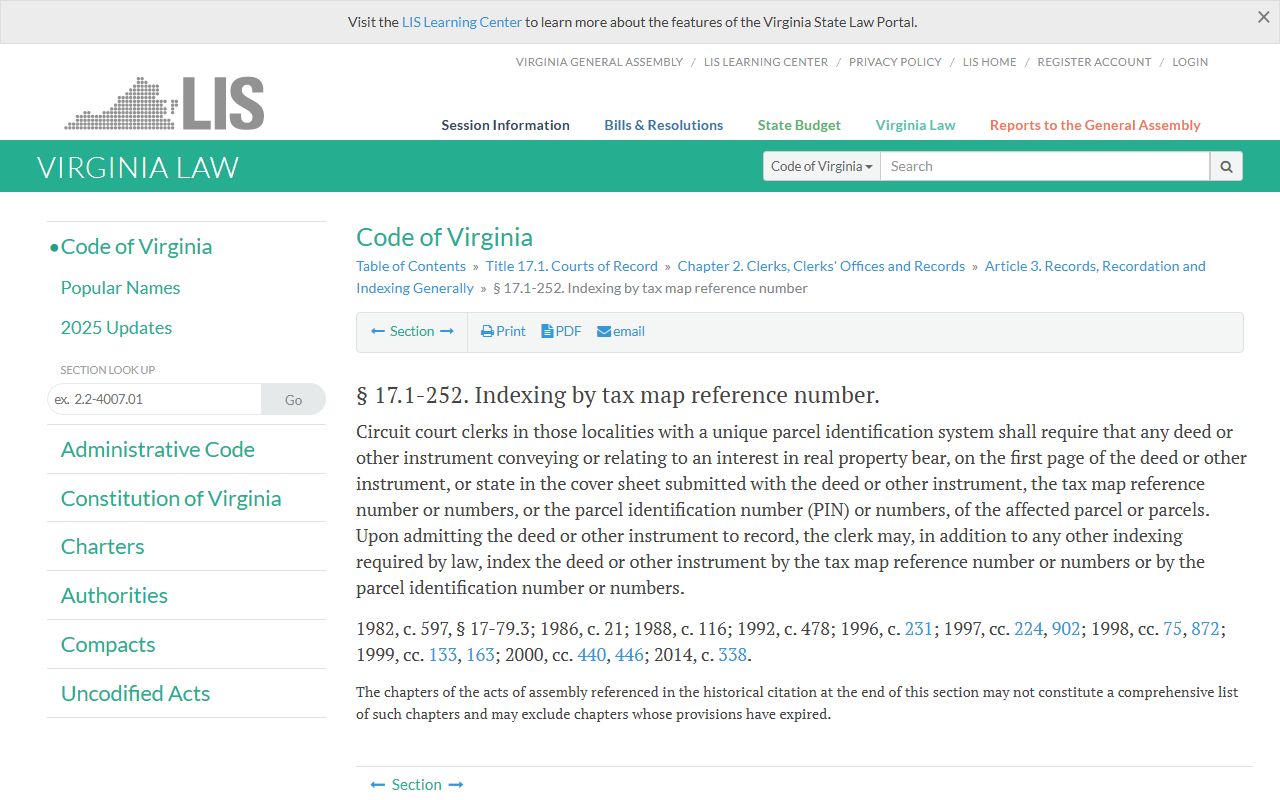
Task: Open 1998 chapter 872 link
Action: pos(1205,629)
